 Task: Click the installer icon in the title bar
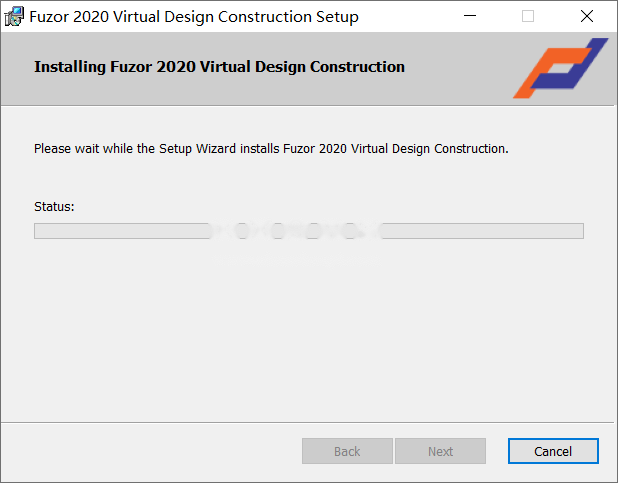(x=14, y=17)
